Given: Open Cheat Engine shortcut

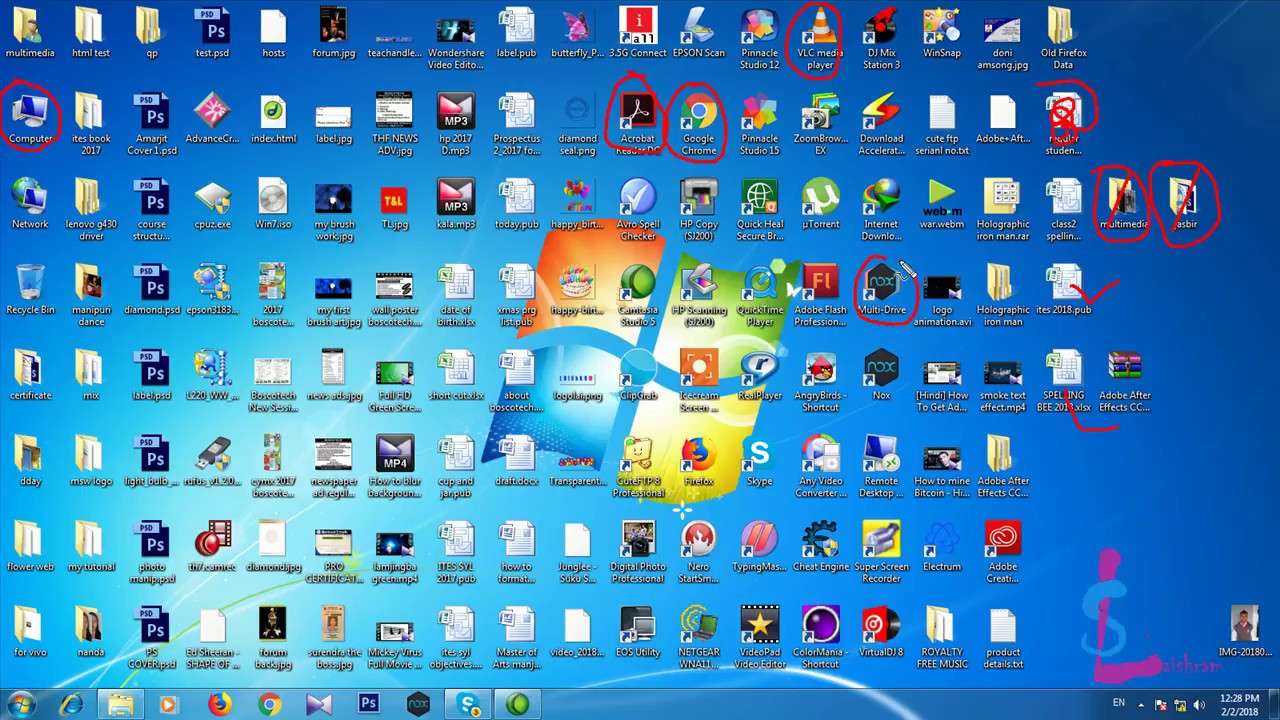Looking at the screenshot, I should [x=820, y=547].
